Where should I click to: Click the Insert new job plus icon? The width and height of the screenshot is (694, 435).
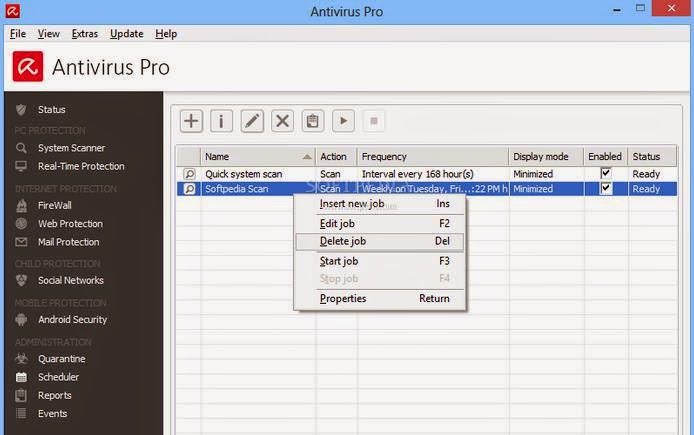[191, 121]
